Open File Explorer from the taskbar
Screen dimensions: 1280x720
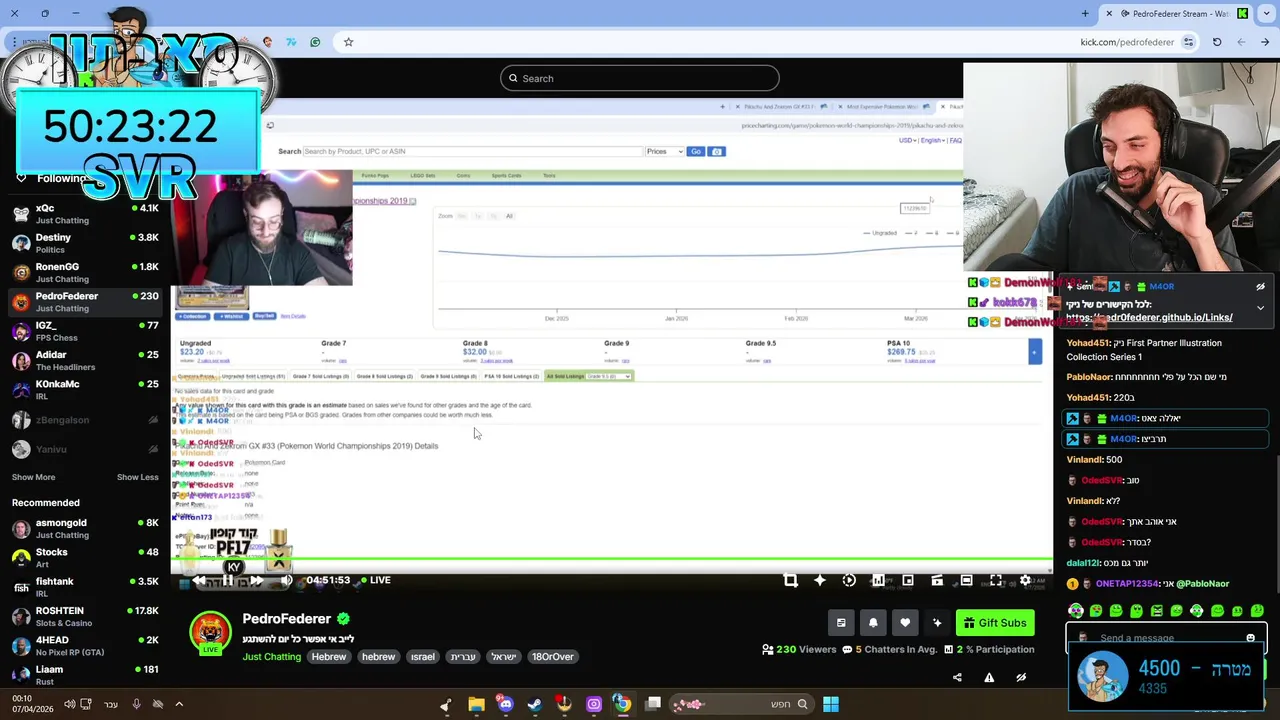pyautogui.click(x=476, y=704)
